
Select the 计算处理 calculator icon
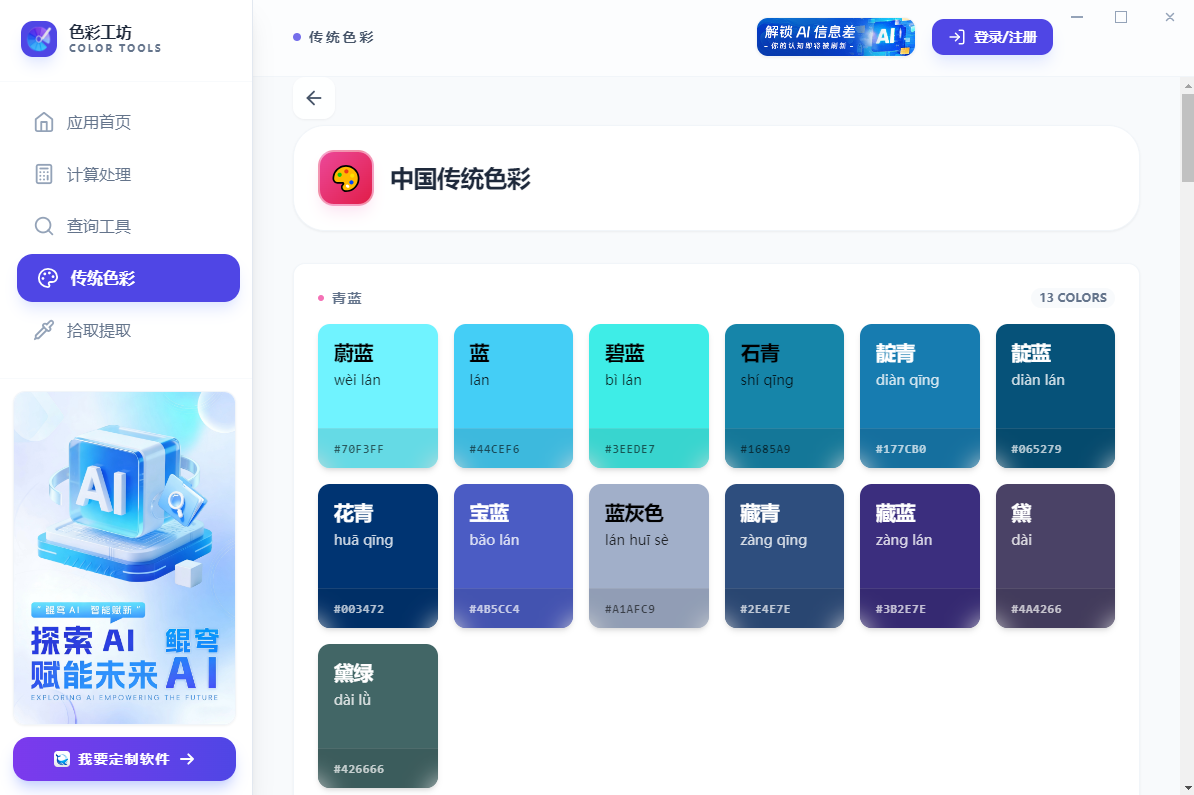click(44, 174)
